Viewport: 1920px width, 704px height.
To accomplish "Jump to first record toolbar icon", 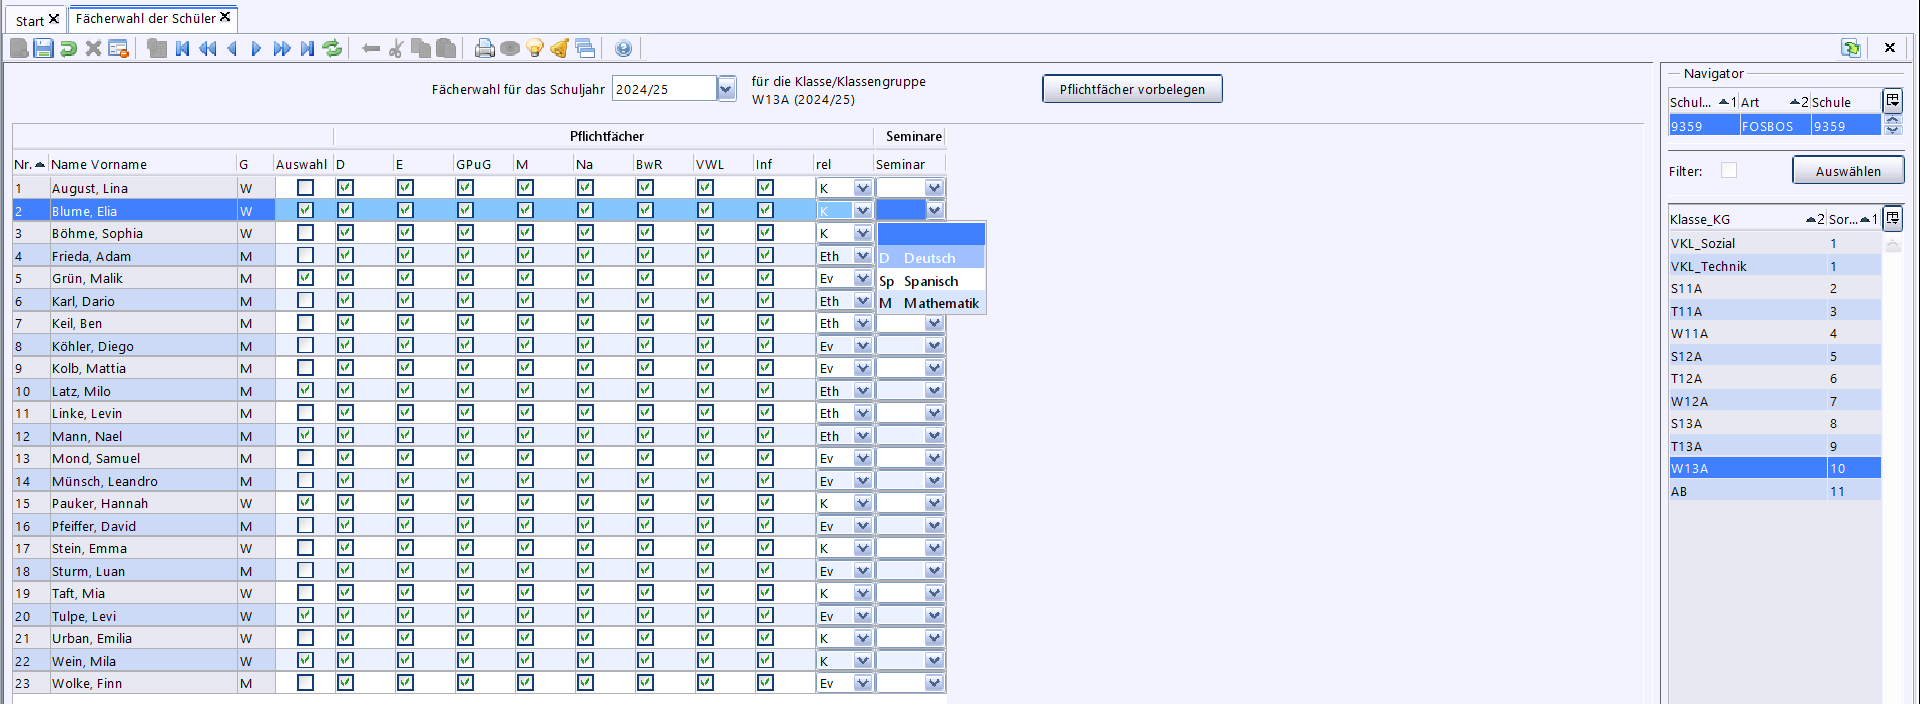I will tap(182, 48).
